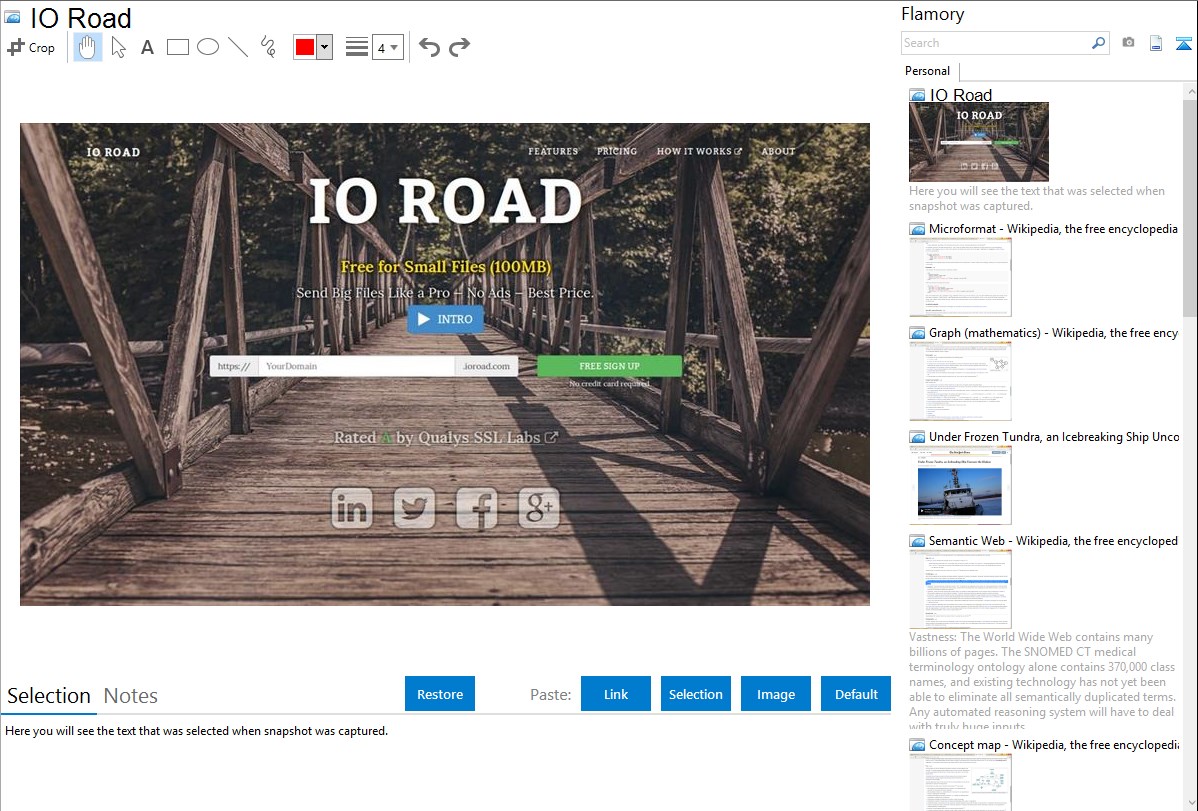The height and width of the screenshot is (811, 1198).
Task: Click the Google Plus icon
Action: coord(539,508)
